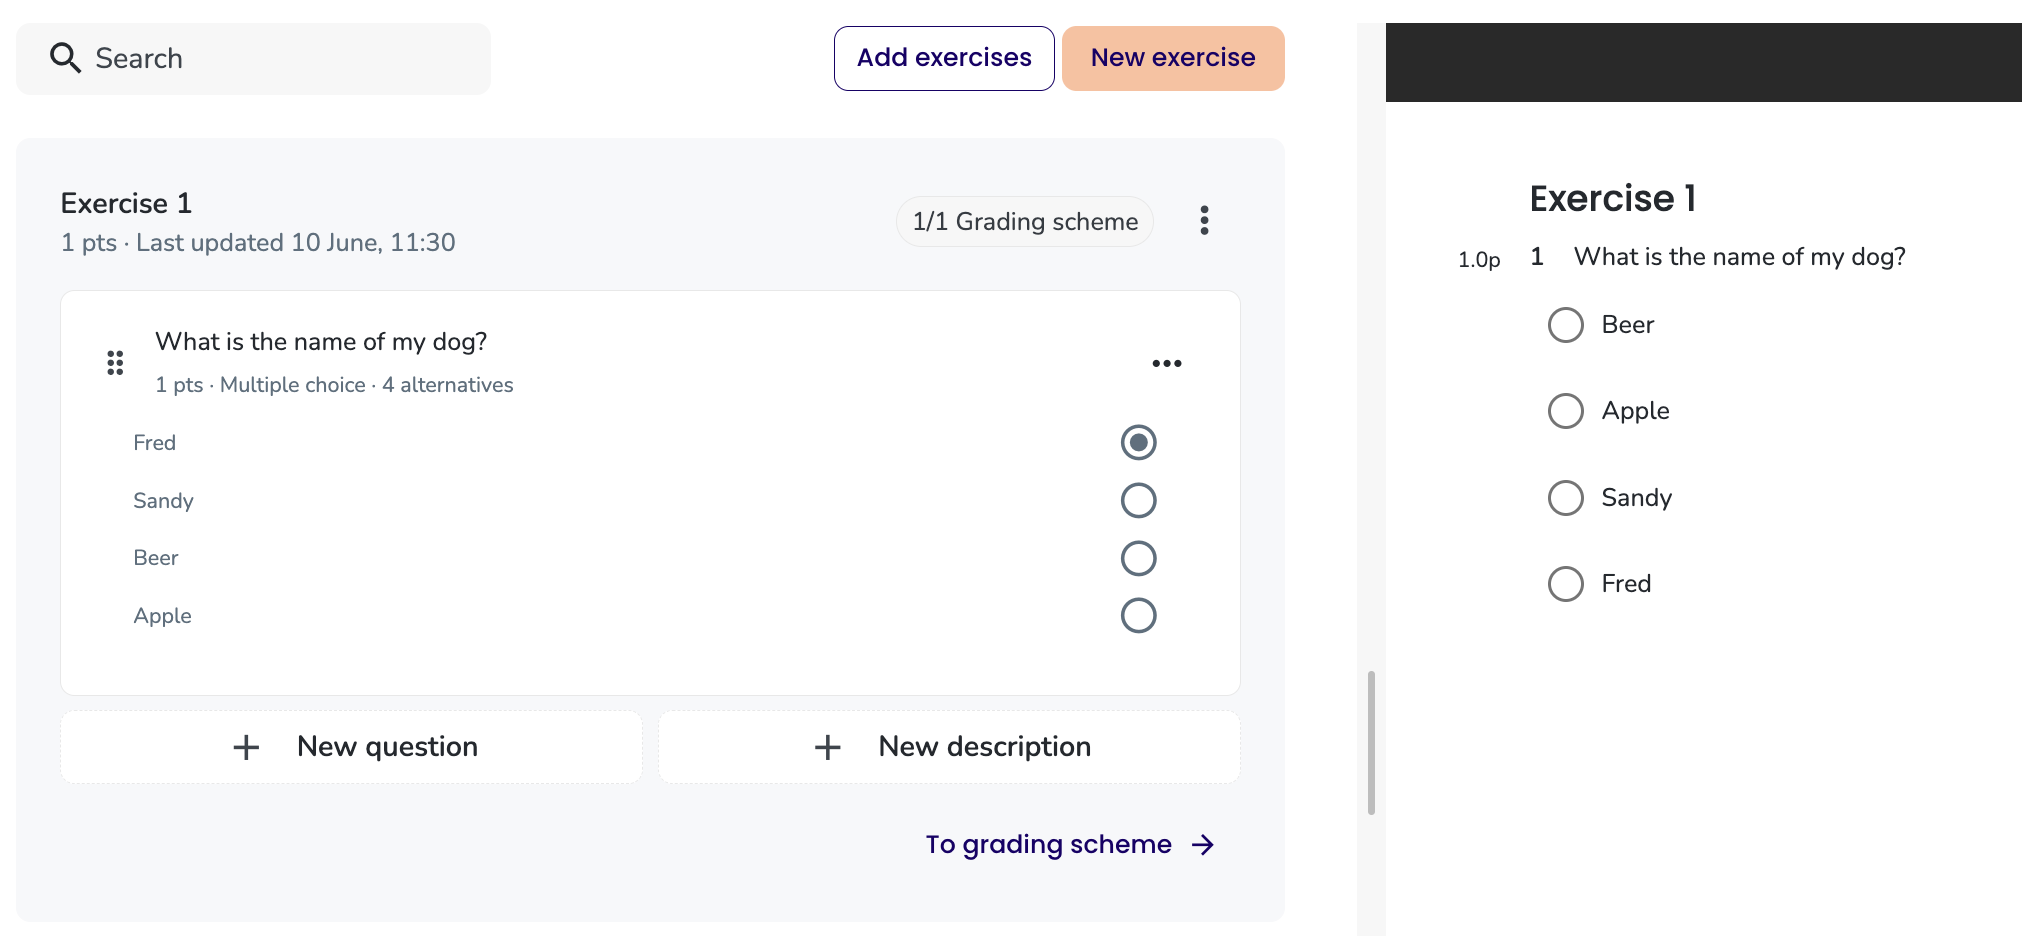Mark Sandy as the correct answer
The width and height of the screenshot is (2022, 936).
1138,500
